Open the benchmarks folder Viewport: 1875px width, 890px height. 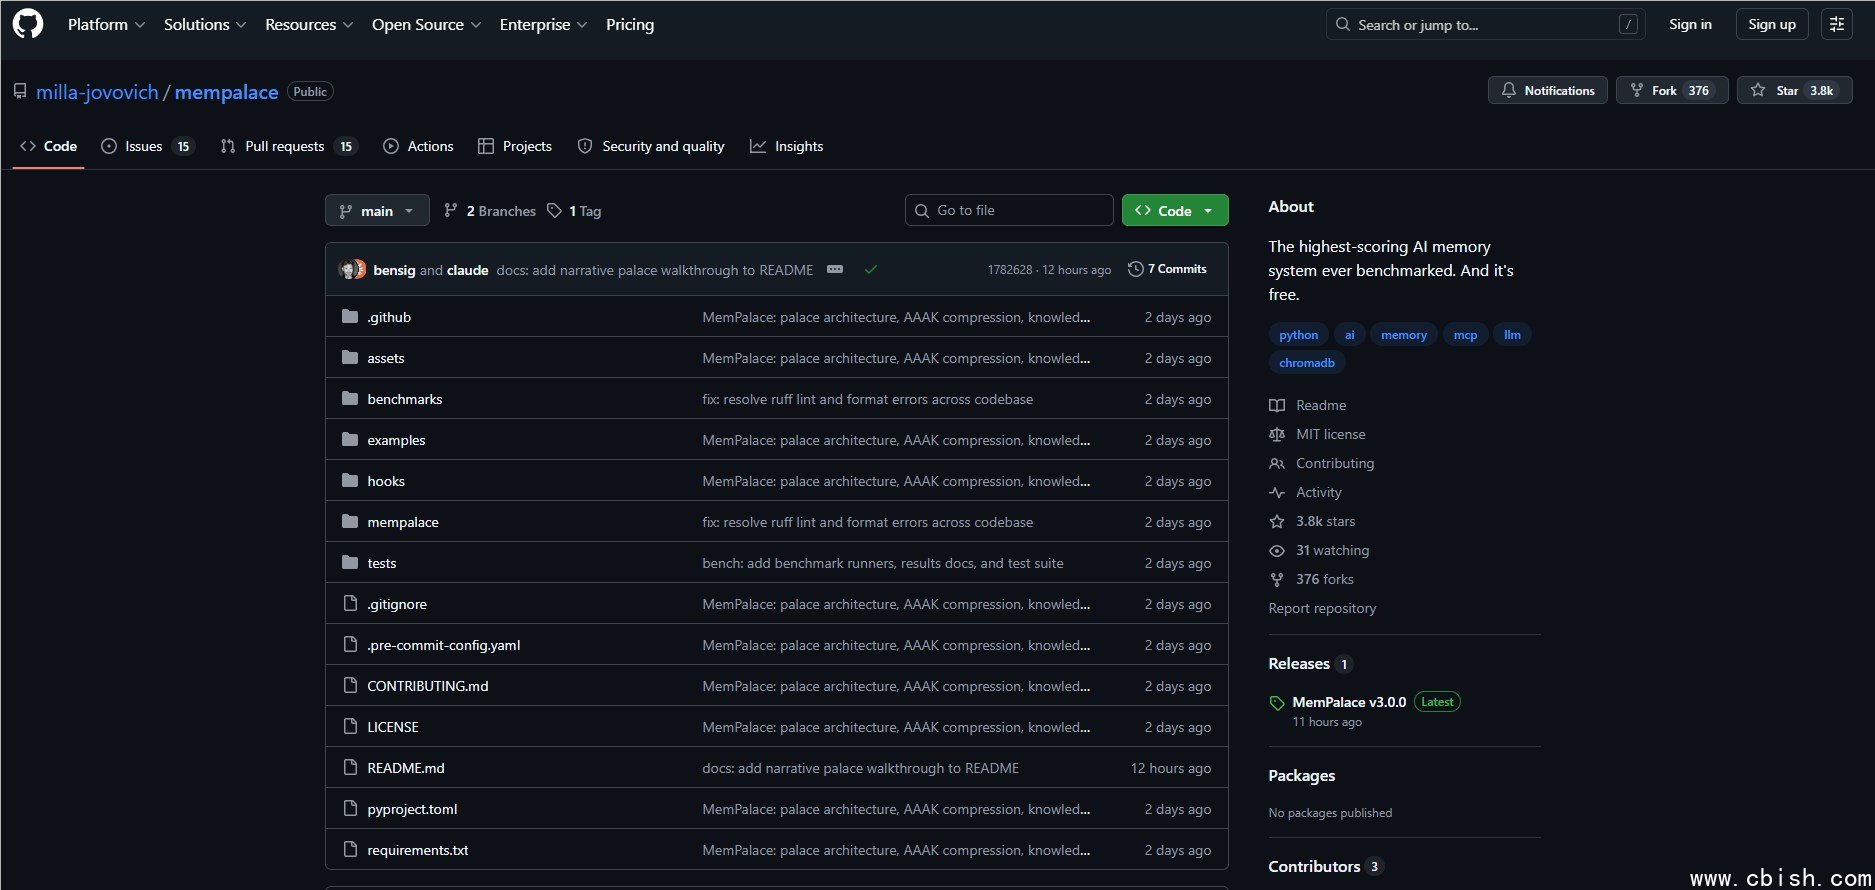click(405, 399)
